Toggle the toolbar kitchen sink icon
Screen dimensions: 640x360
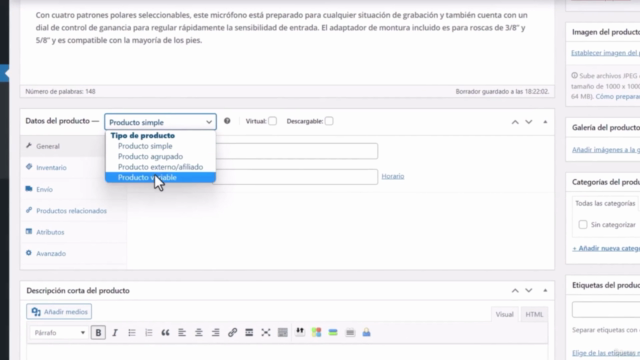coord(282,333)
